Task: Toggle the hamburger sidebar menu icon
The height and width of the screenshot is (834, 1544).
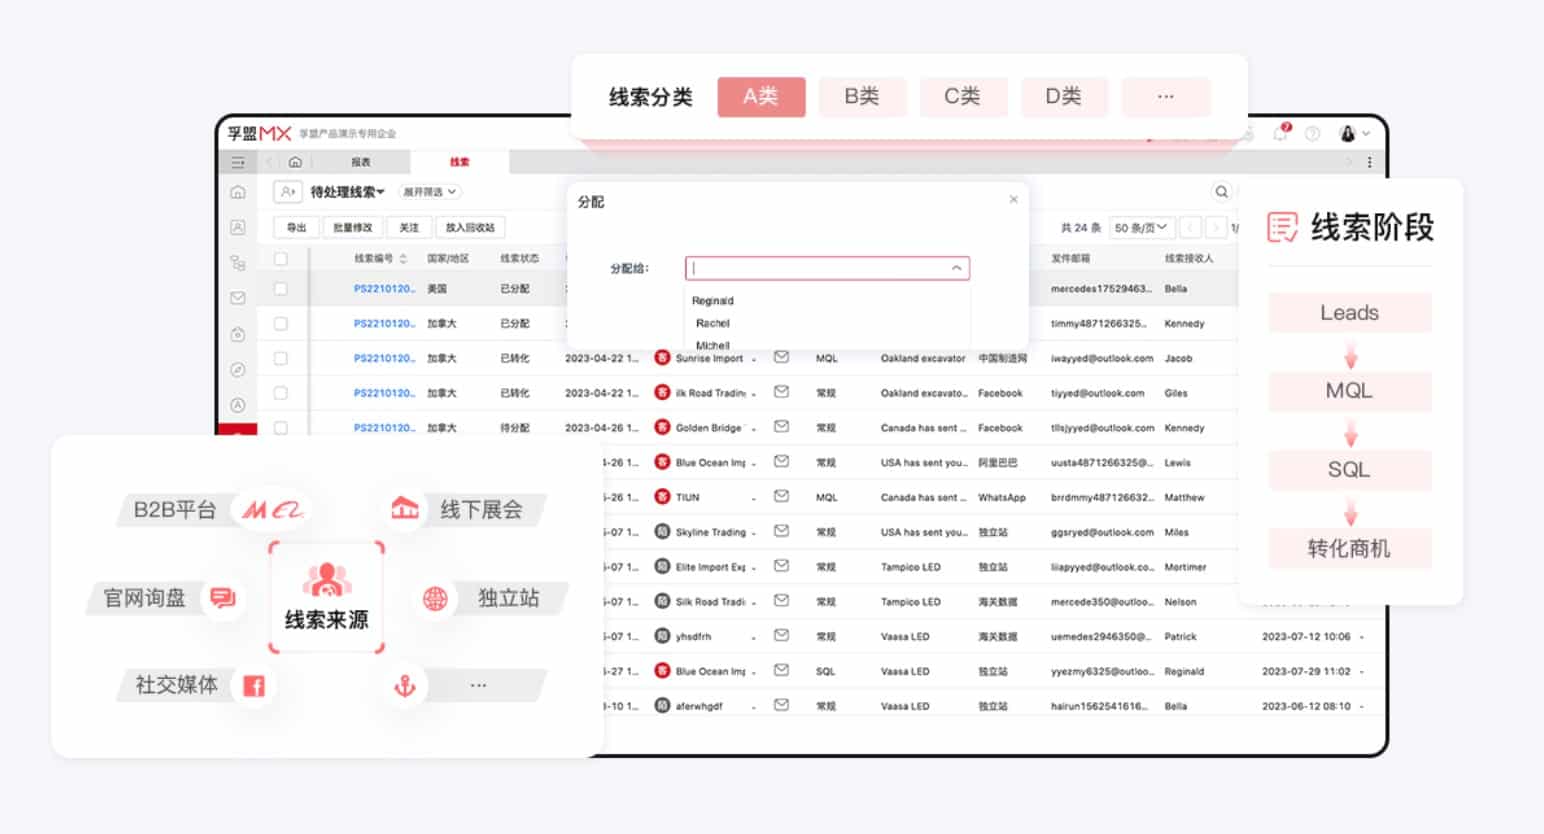Action: pyautogui.click(x=238, y=162)
